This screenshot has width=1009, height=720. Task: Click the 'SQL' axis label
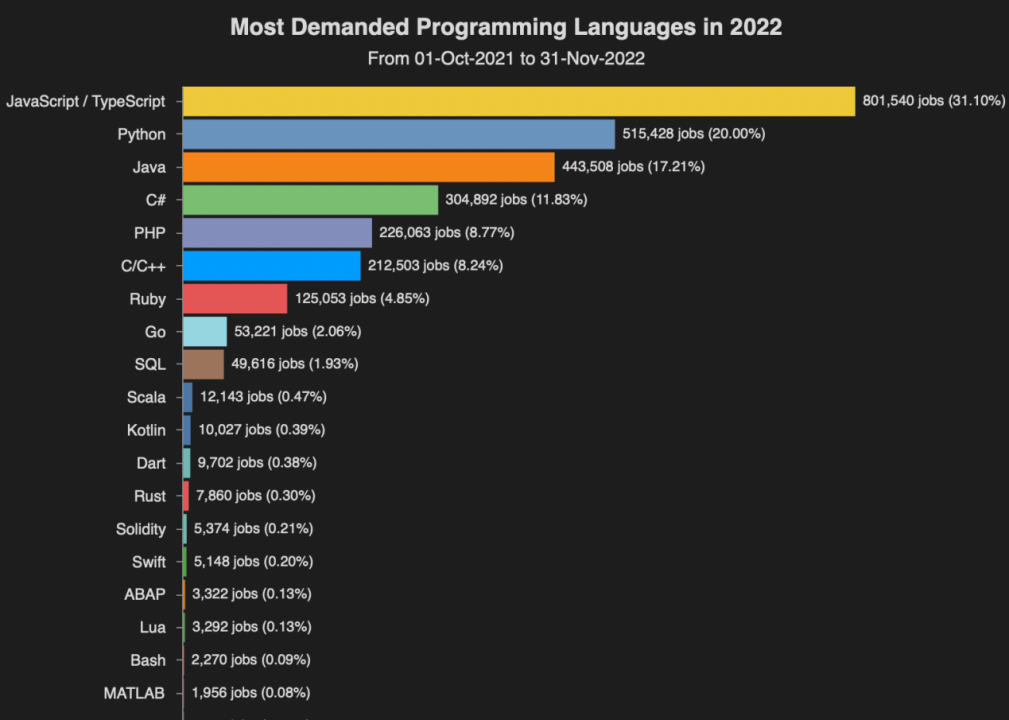click(150, 365)
